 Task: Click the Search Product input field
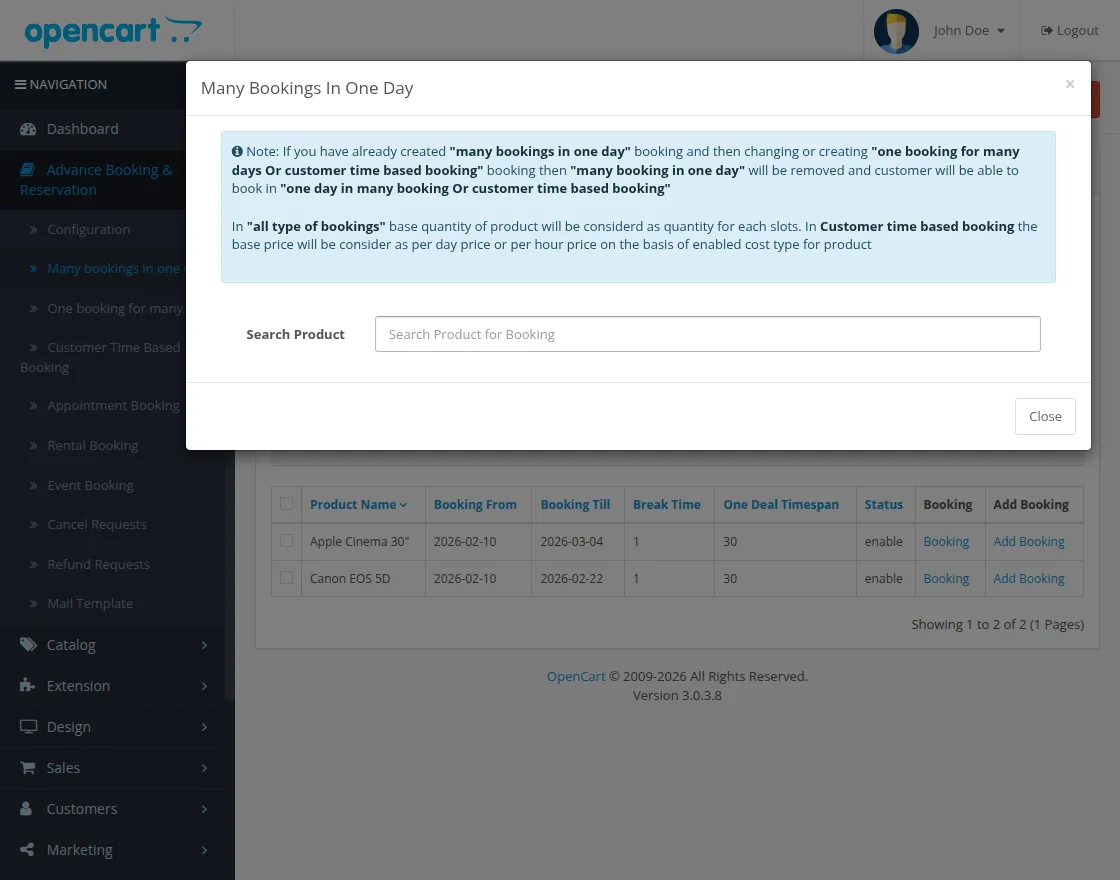(x=707, y=334)
